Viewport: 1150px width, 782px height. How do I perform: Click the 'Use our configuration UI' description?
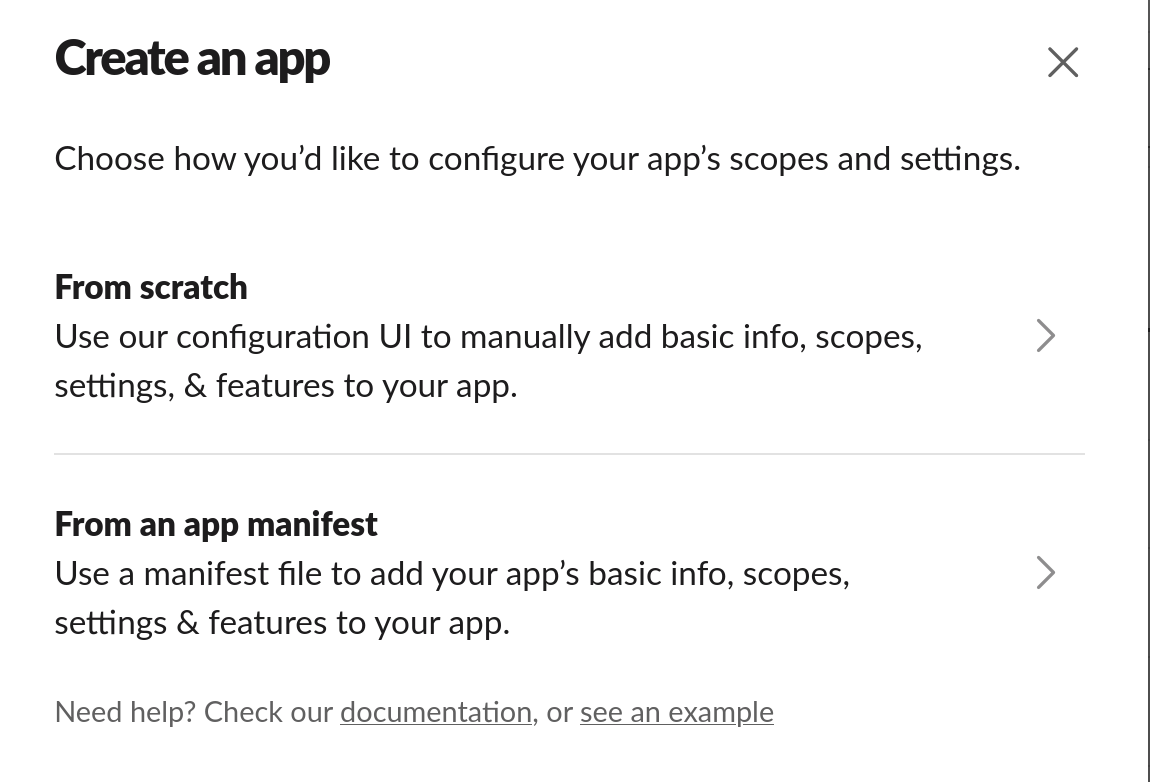point(488,337)
